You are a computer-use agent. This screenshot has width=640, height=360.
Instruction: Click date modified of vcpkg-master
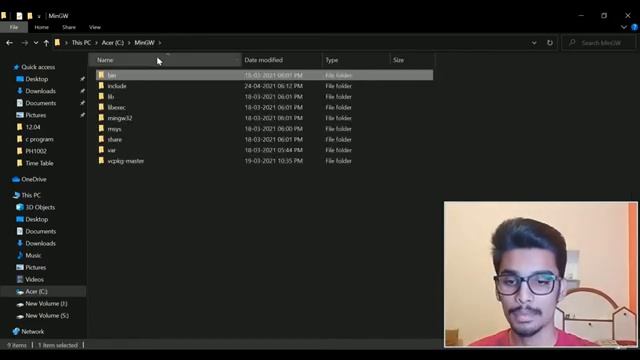pyautogui.click(x=273, y=161)
